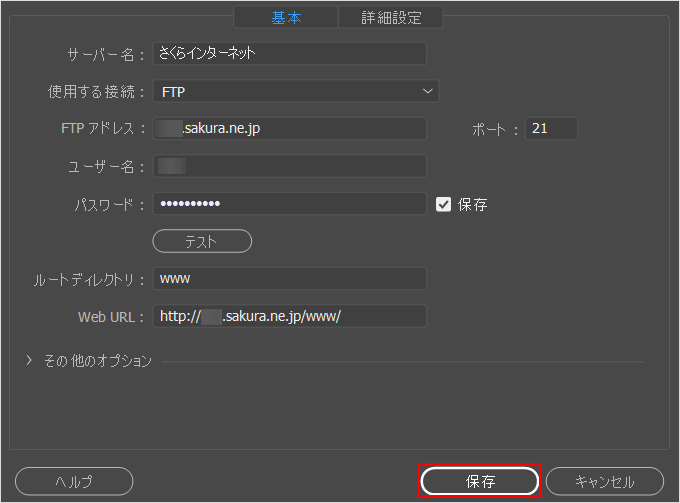Click the arrow icon beside その他のオプション
The image size is (680, 503).
29,361
